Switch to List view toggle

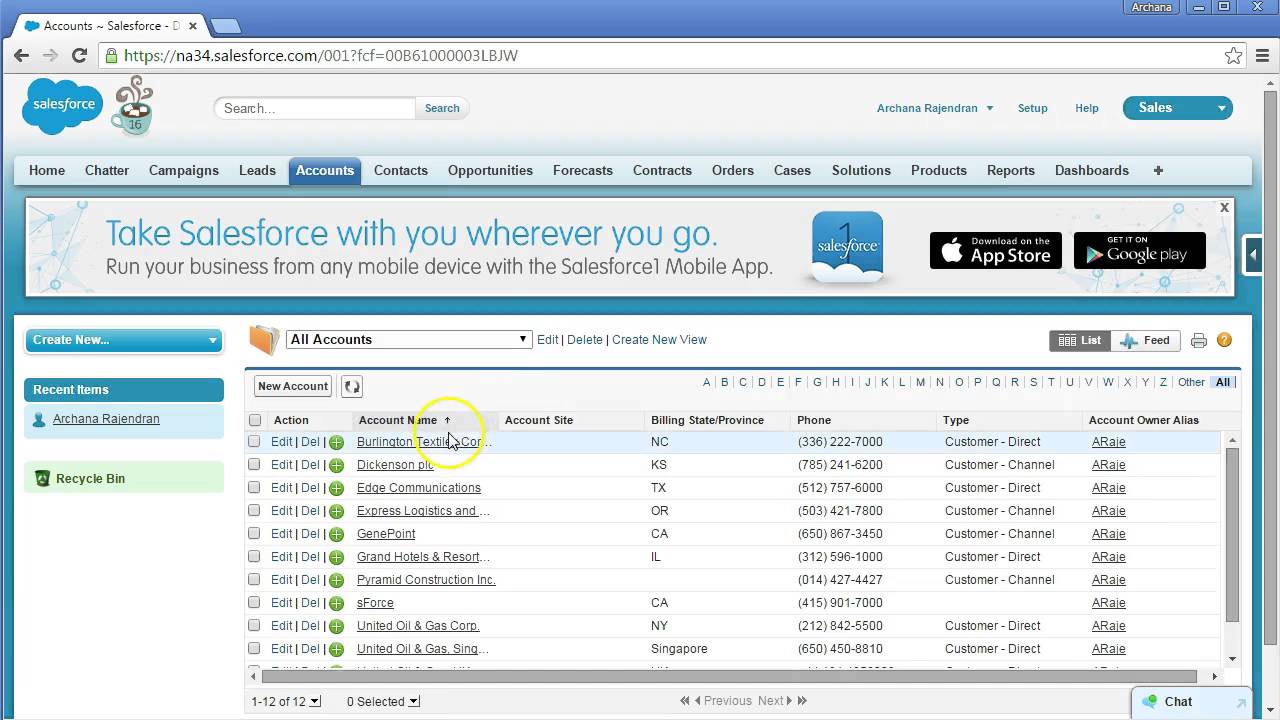click(x=1080, y=341)
